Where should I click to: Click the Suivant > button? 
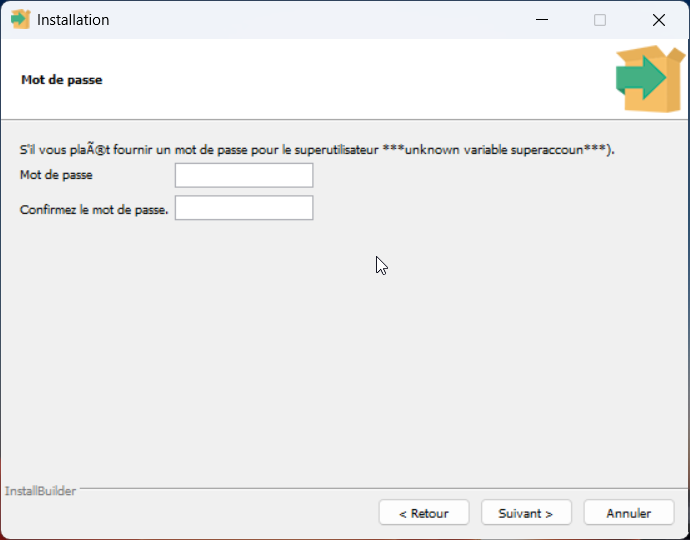526,512
